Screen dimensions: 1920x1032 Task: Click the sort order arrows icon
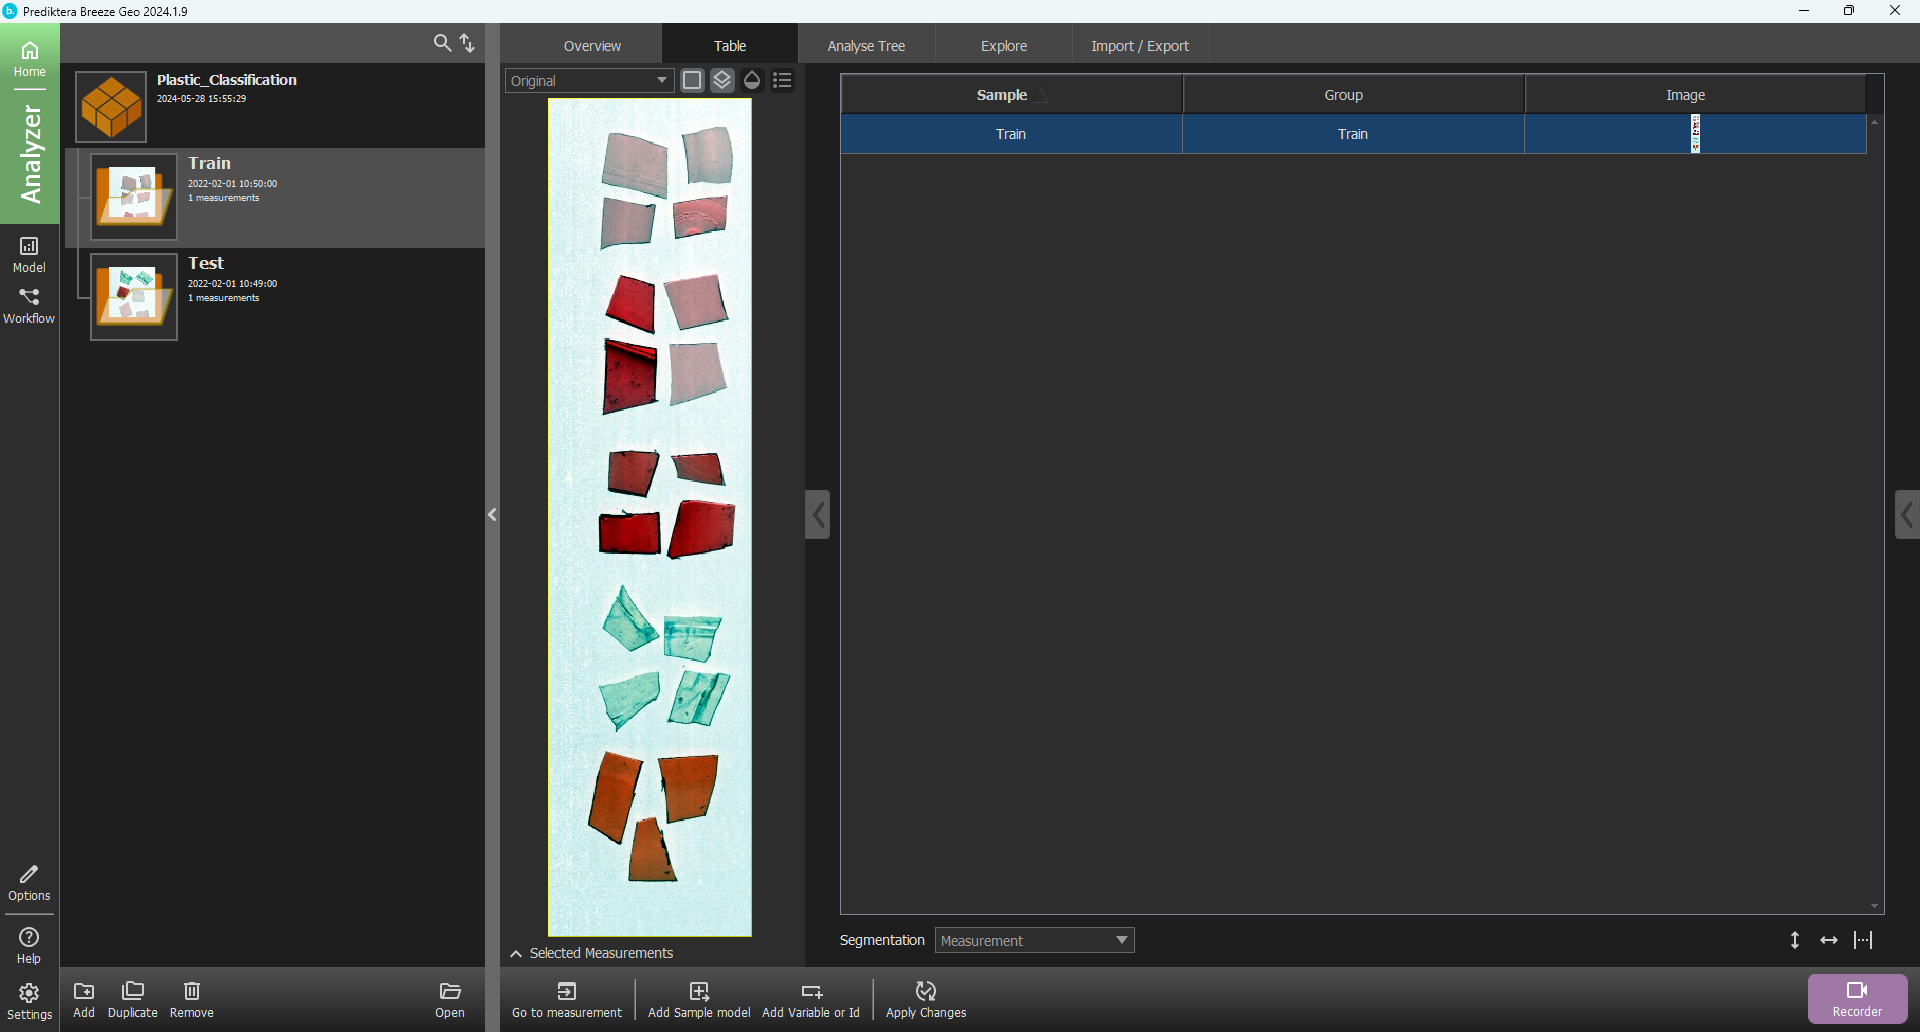pos(467,43)
